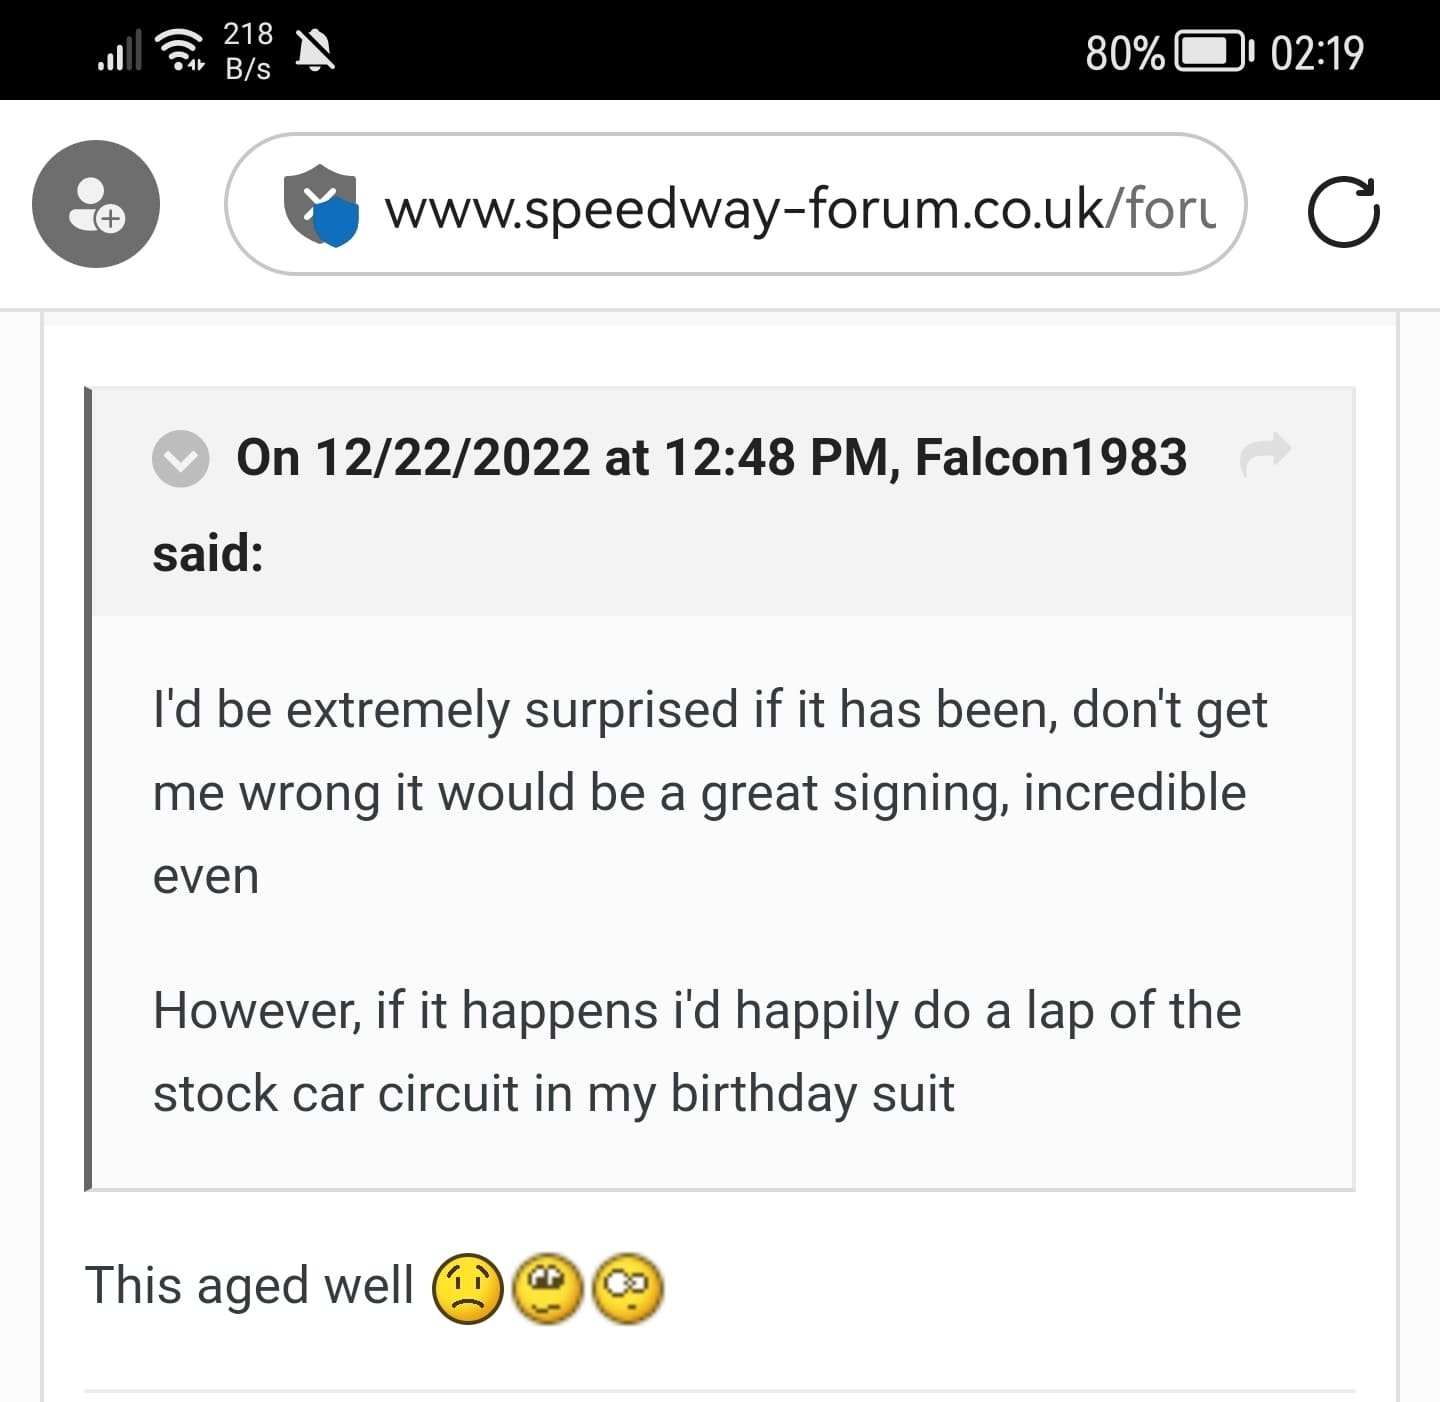The width and height of the screenshot is (1440, 1402).
Task: Tap the WiFi status icon
Action: 181,50
